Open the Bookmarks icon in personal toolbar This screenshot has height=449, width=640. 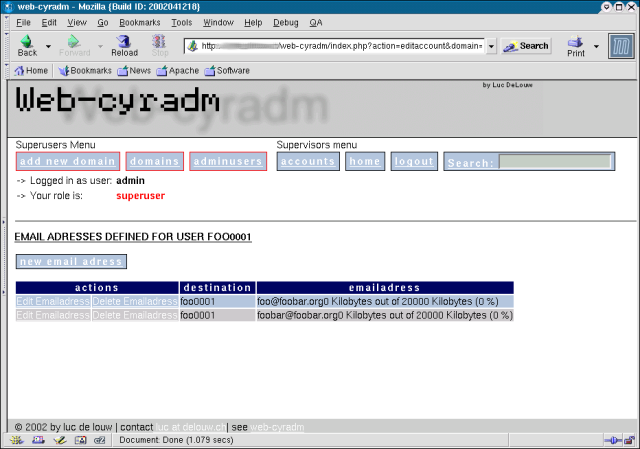click(x=84, y=71)
